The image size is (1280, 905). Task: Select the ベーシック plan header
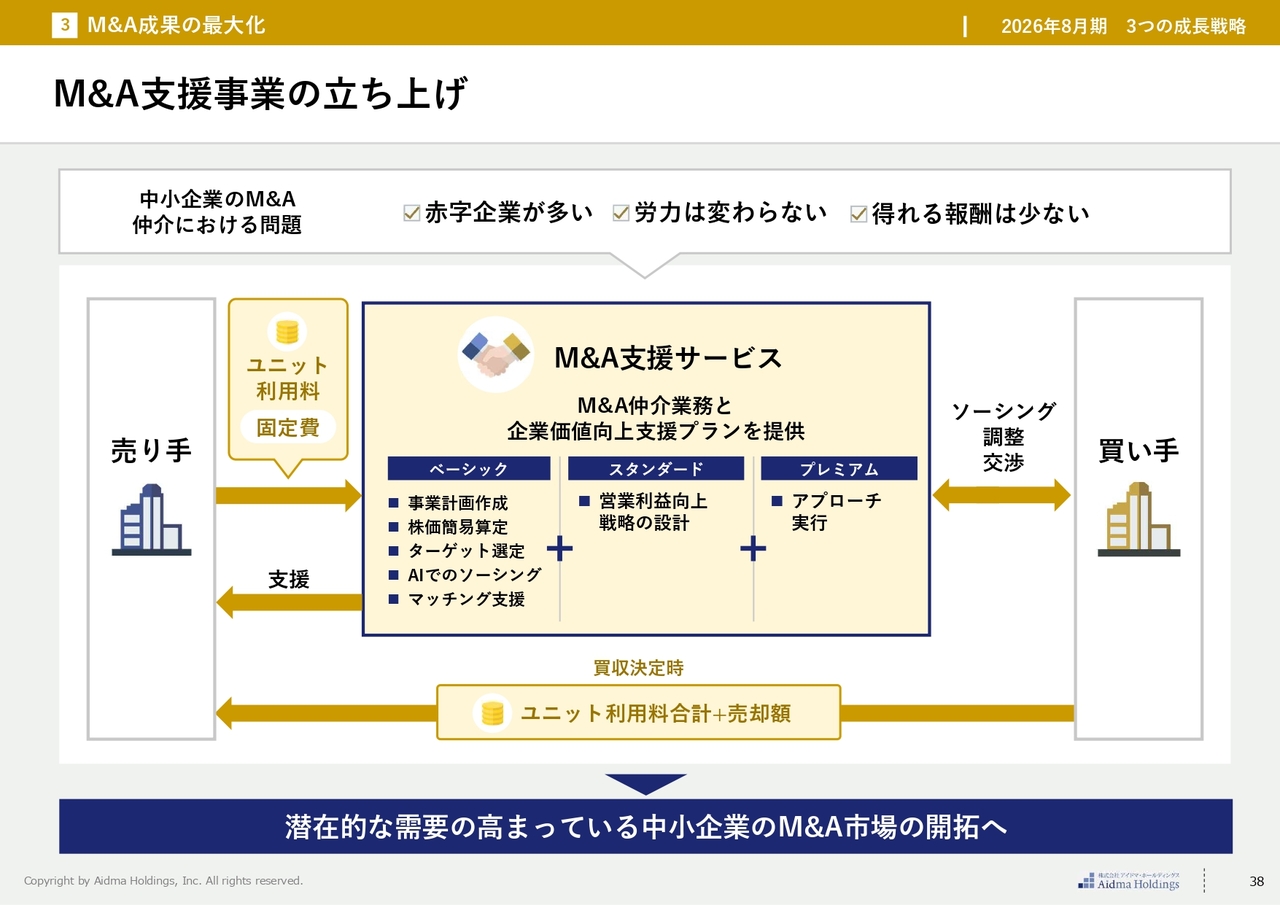[x=469, y=469]
